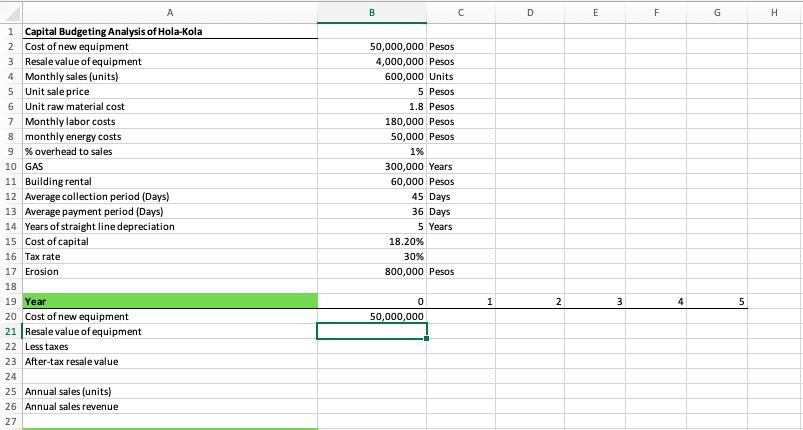Click 'Years of straight line depreciation' cell
Image resolution: width=803 pixels, height=430 pixels.
pyautogui.click(x=170, y=226)
